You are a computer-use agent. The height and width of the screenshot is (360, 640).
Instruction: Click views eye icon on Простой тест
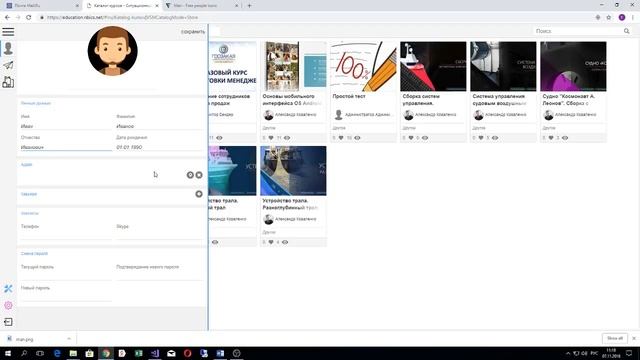point(358,138)
